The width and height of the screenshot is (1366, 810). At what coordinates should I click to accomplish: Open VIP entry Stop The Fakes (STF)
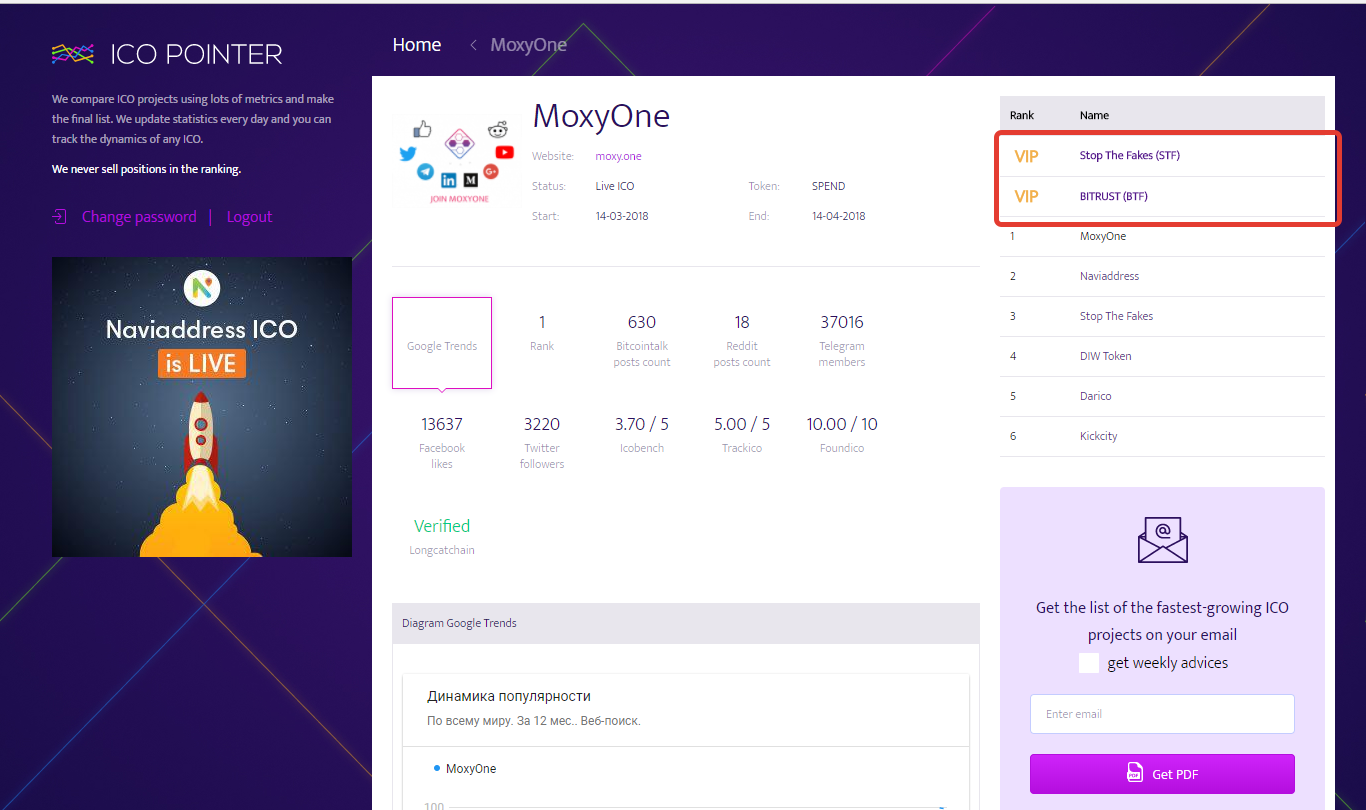click(1162, 156)
